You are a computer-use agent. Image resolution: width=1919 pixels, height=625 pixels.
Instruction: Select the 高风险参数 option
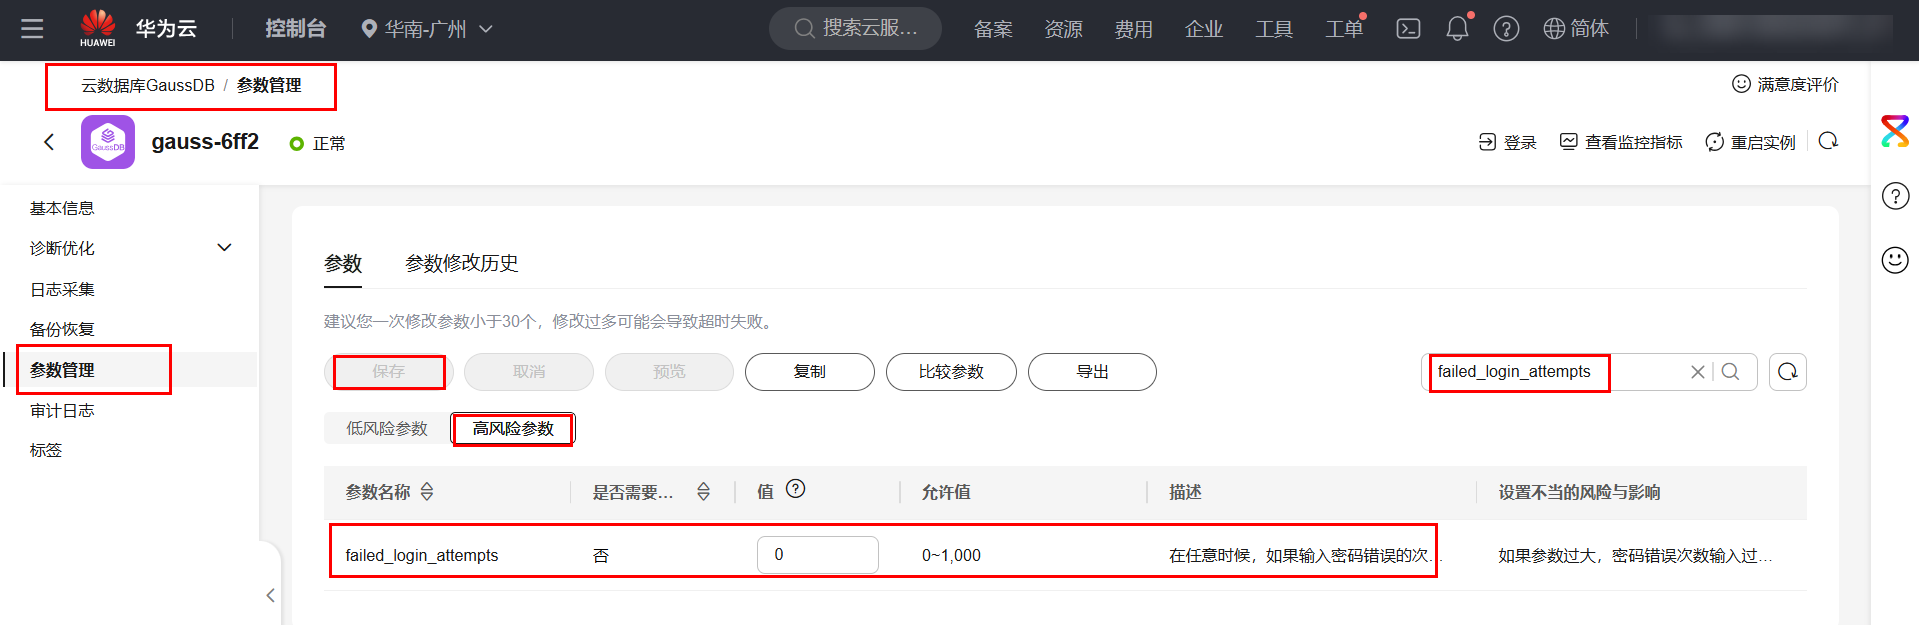[x=513, y=429]
